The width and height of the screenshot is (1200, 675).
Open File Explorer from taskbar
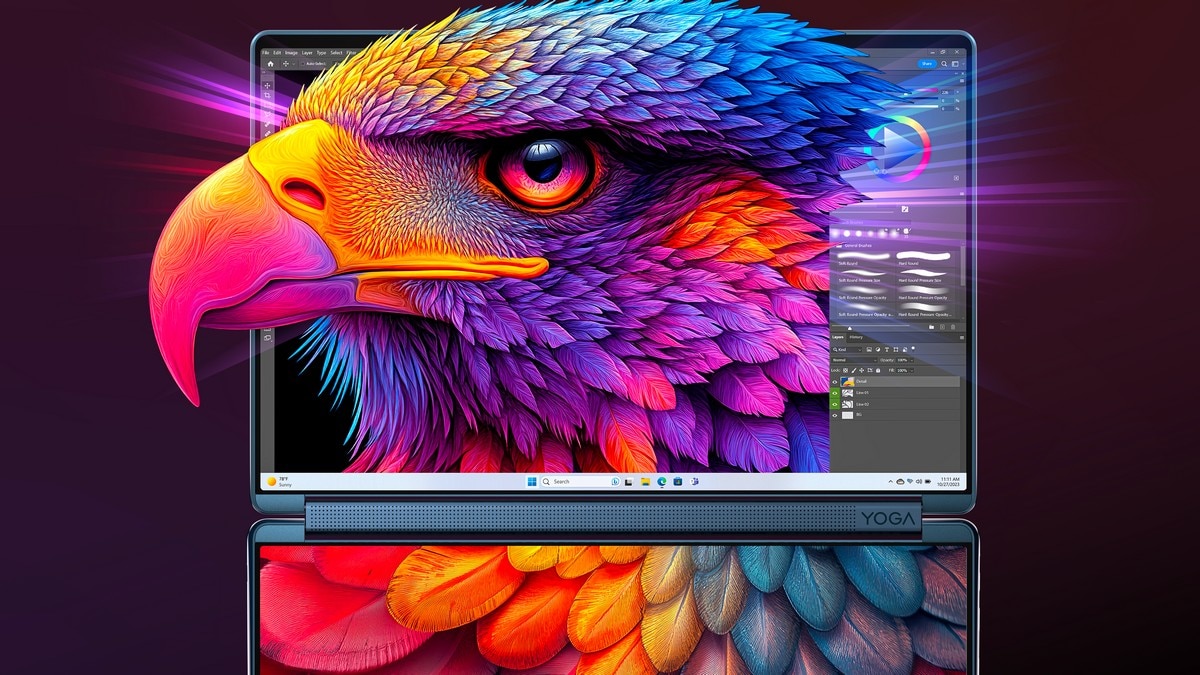click(645, 481)
